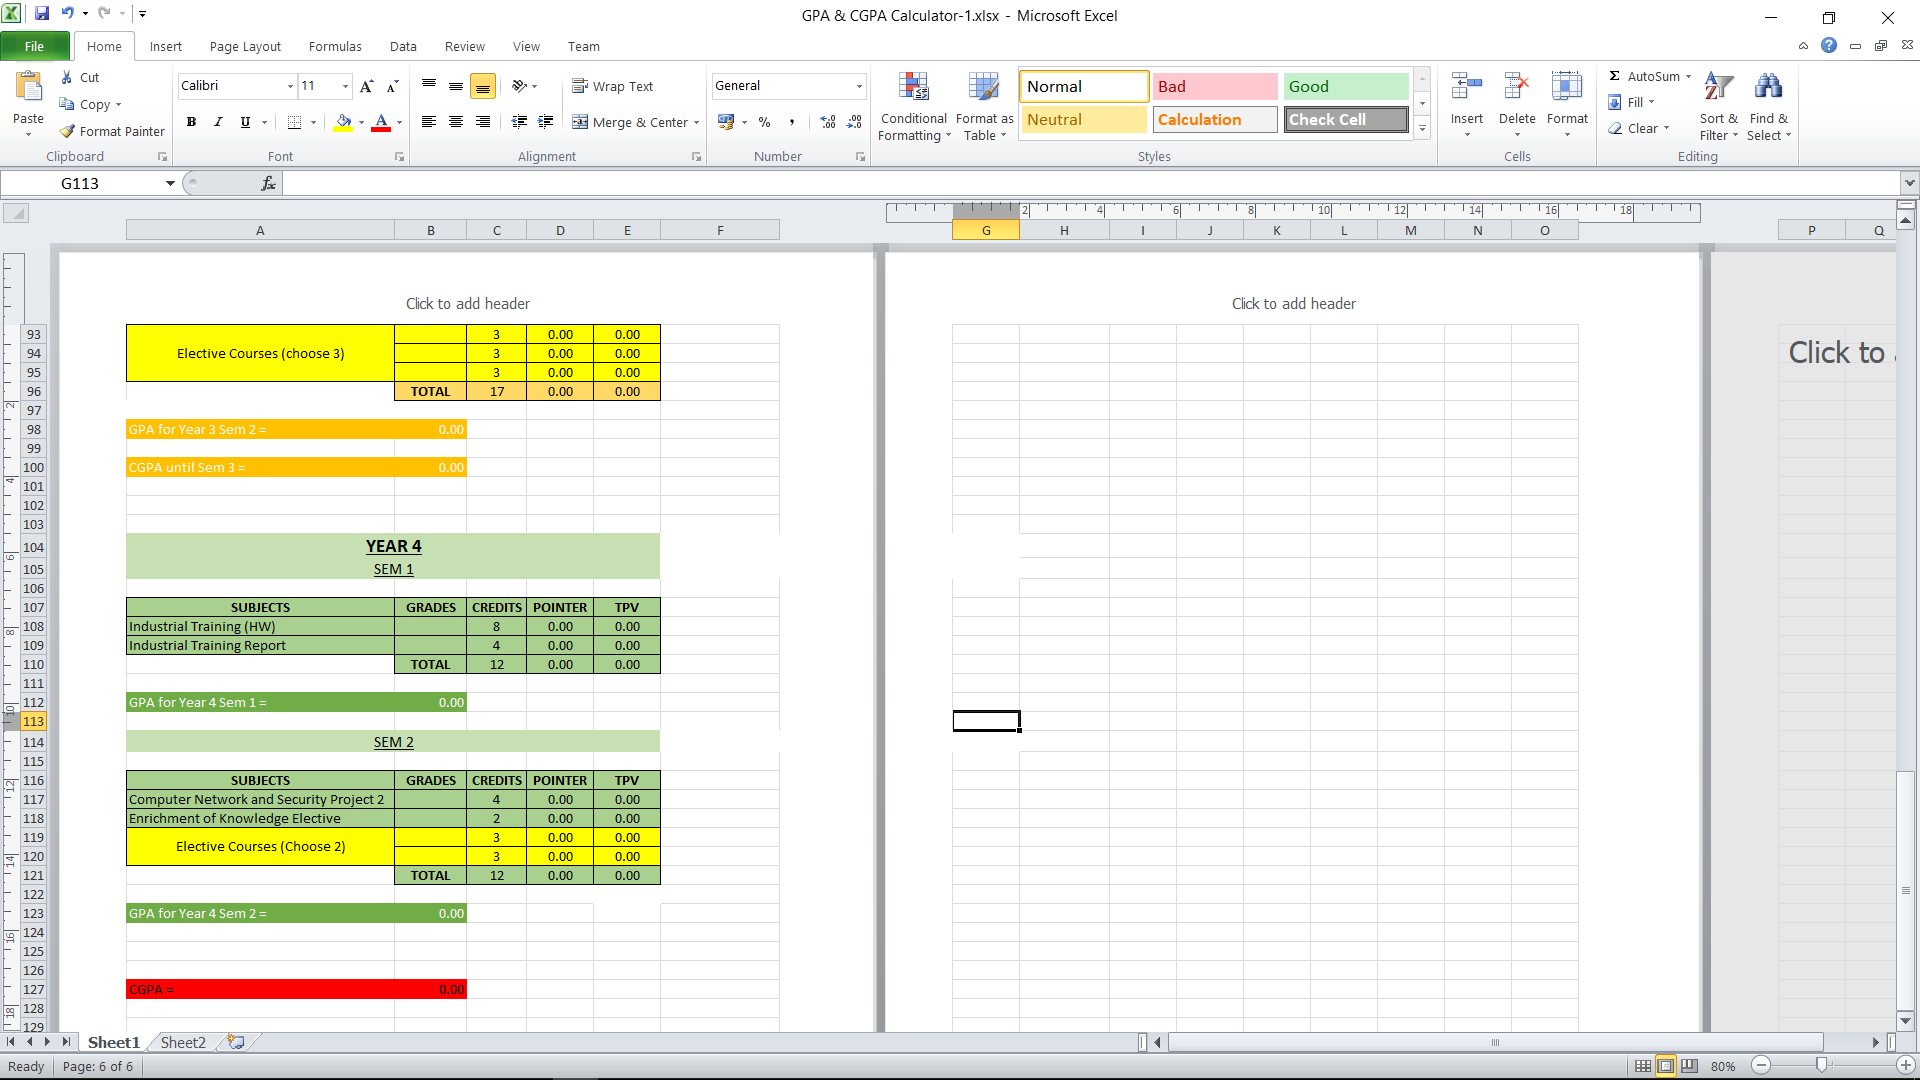Image resolution: width=1920 pixels, height=1080 pixels.
Task: Click the Increase Font Size icon
Action: point(366,86)
